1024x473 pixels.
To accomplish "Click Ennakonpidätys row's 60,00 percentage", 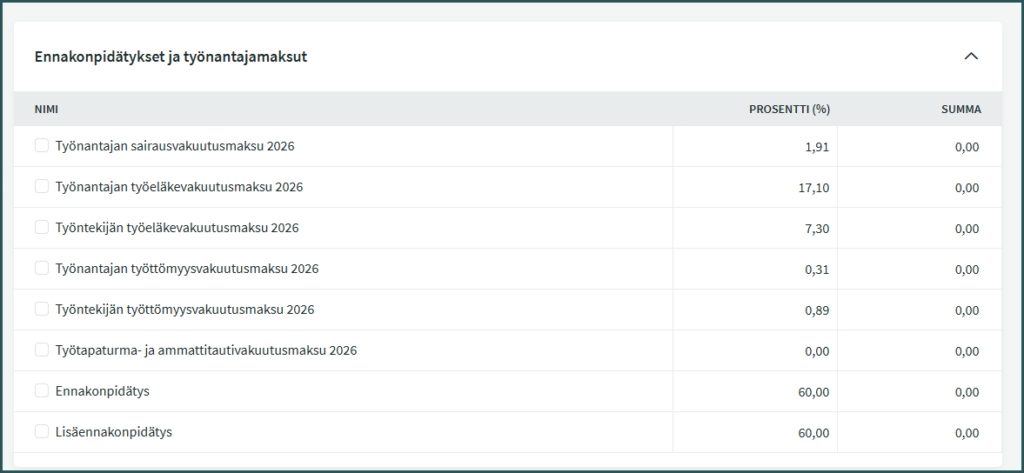I will tap(813, 392).
